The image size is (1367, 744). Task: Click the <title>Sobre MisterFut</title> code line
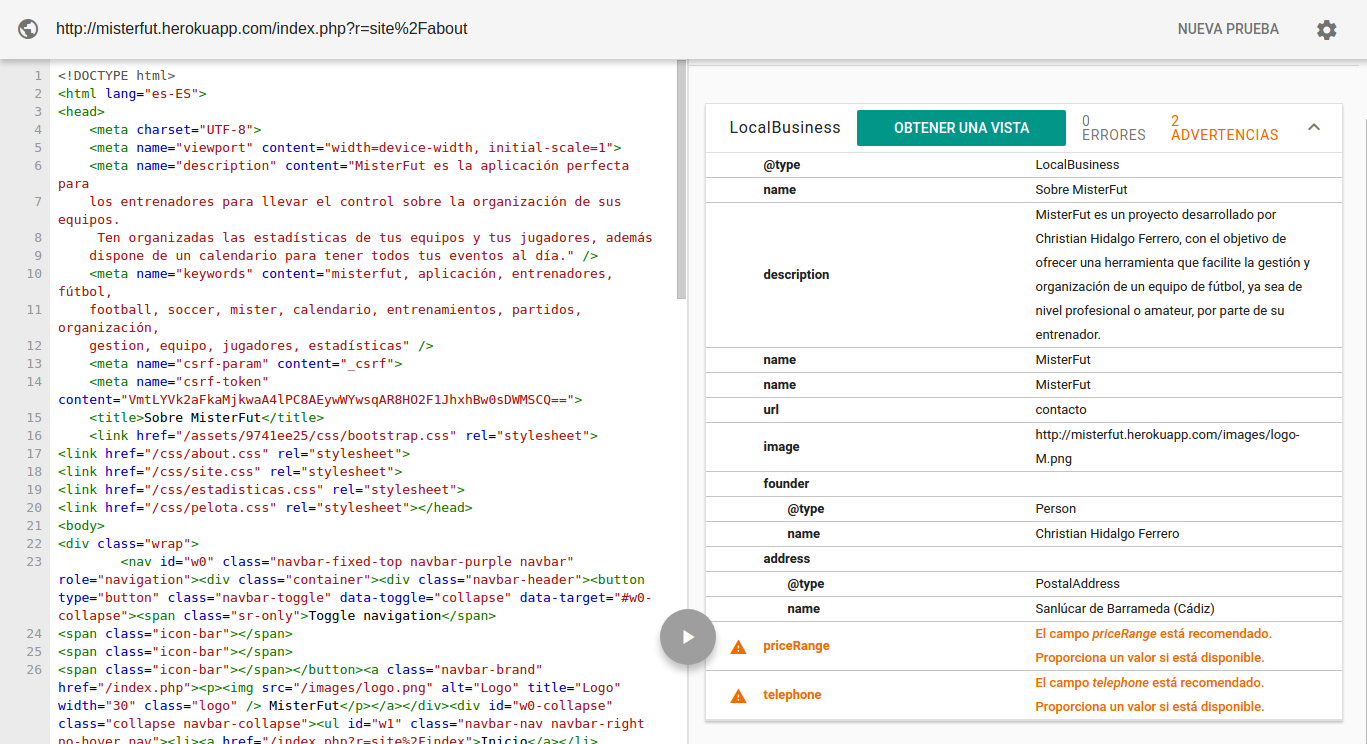click(206, 418)
